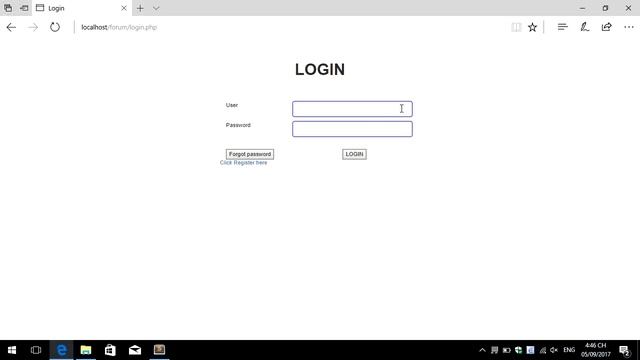Expand the tab preview chevron
The height and width of the screenshot is (360, 640).
pos(156,8)
